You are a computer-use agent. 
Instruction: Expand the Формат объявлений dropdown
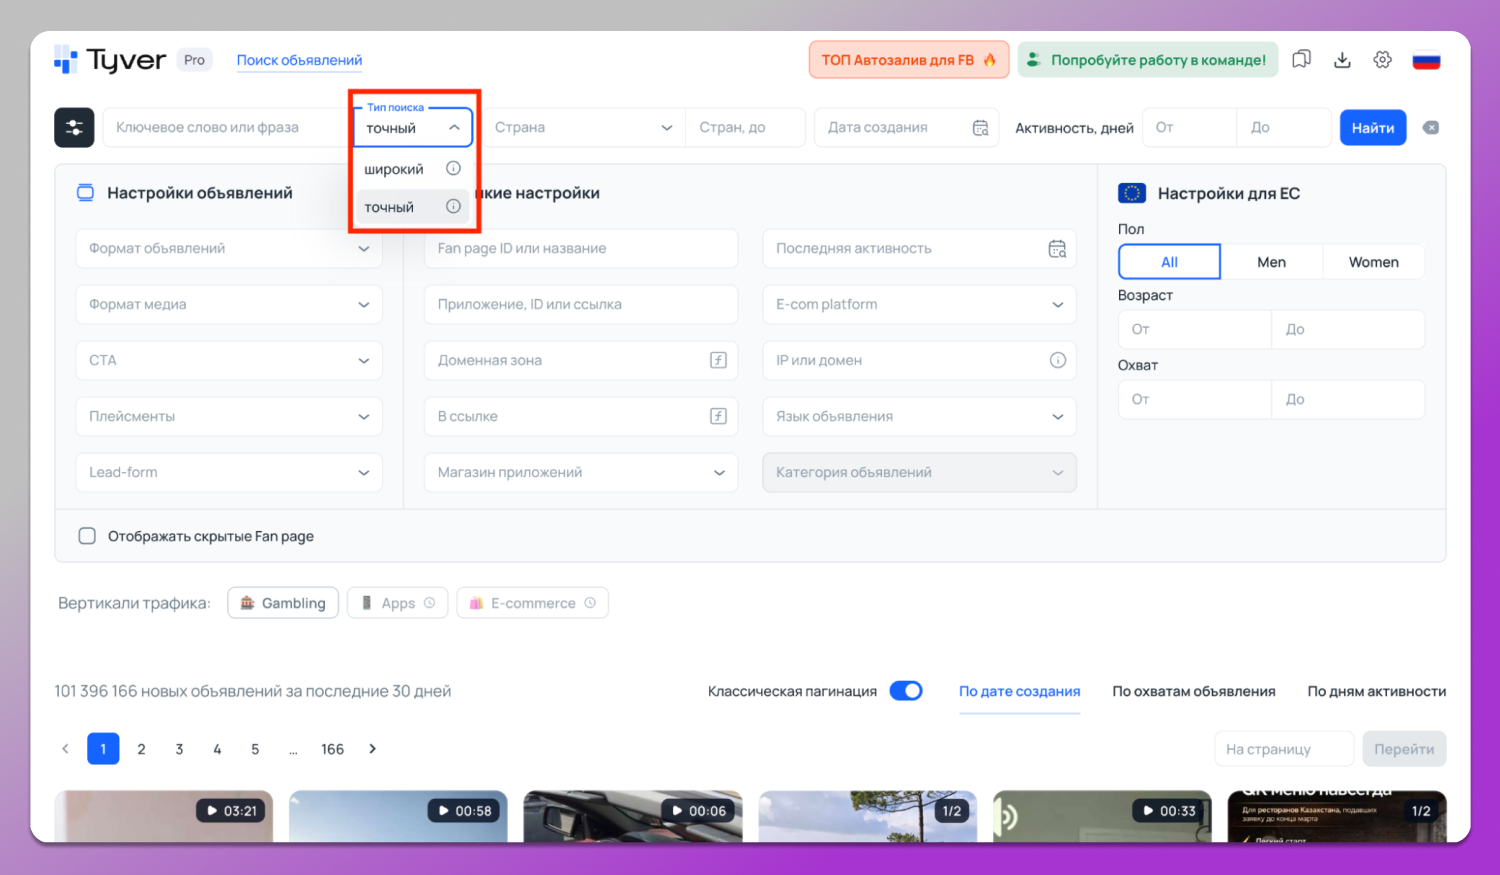[229, 248]
